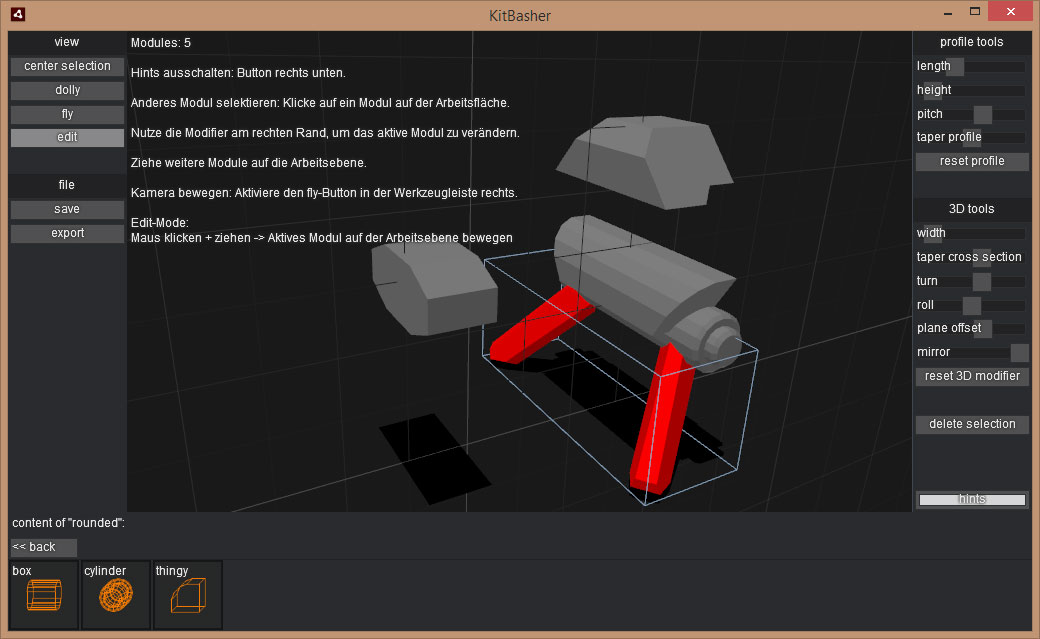Image resolution: width=1040 pixels, height=639 pixels.
Task: Click the KitBasher app icon in title bar
Action: tap(18, 15)
